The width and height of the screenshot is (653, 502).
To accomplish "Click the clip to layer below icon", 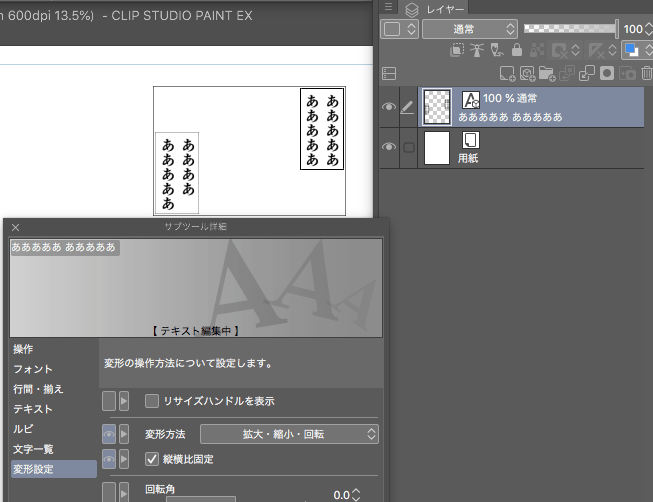I will pyautogui.click(x=456, y=50).
